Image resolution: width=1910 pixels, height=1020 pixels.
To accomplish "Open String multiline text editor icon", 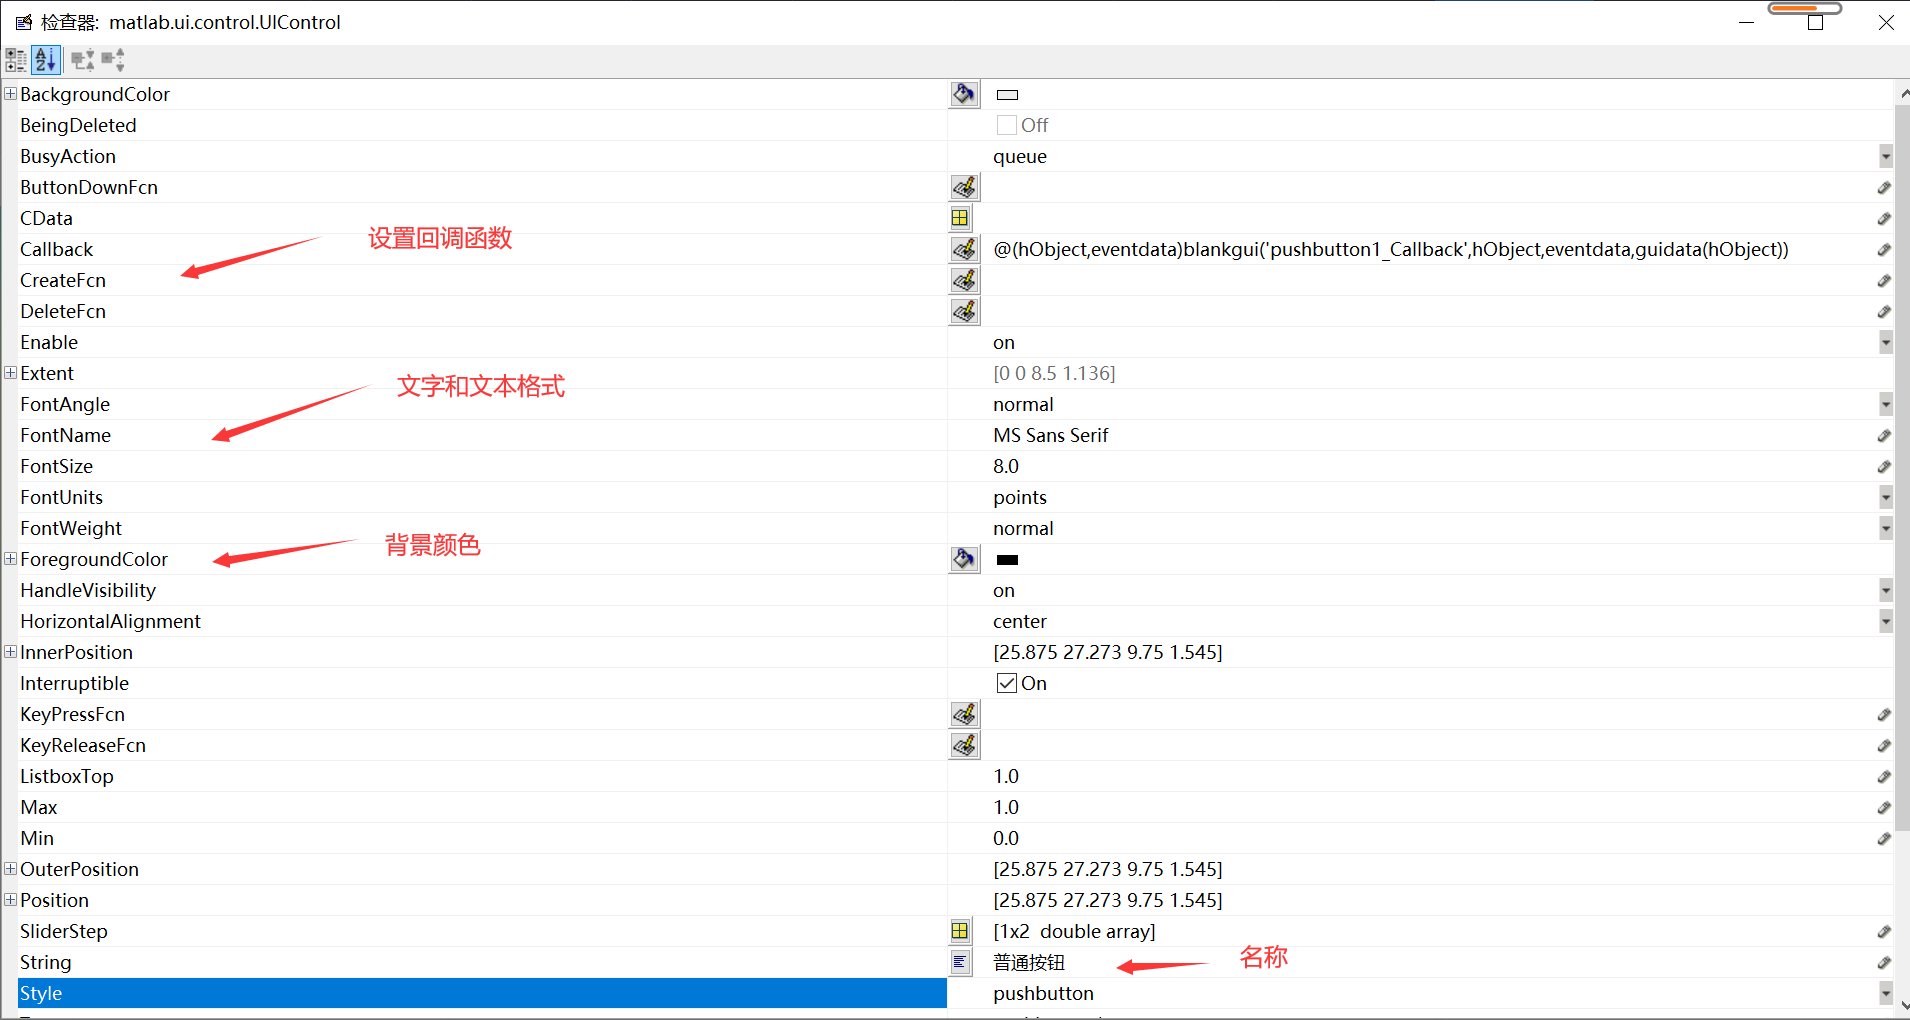I will click(960, 962).
